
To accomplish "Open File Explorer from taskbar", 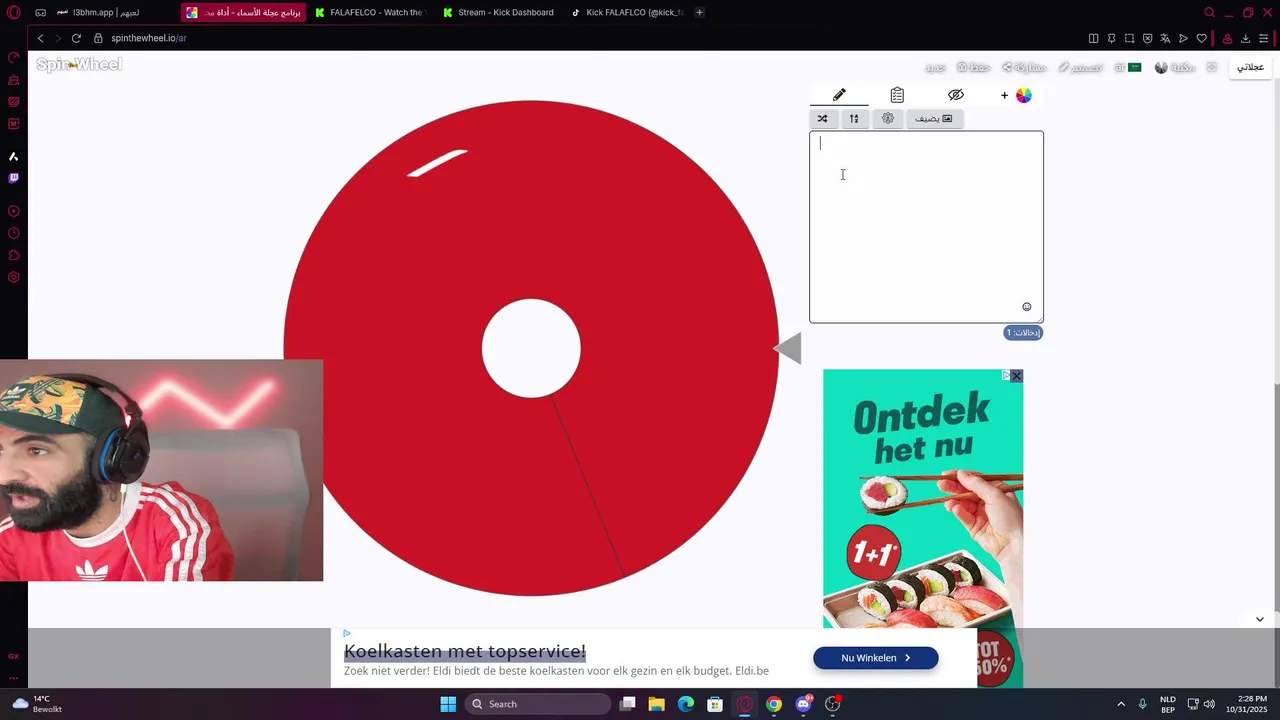I will pyautogui.click(x=656, y=704).
